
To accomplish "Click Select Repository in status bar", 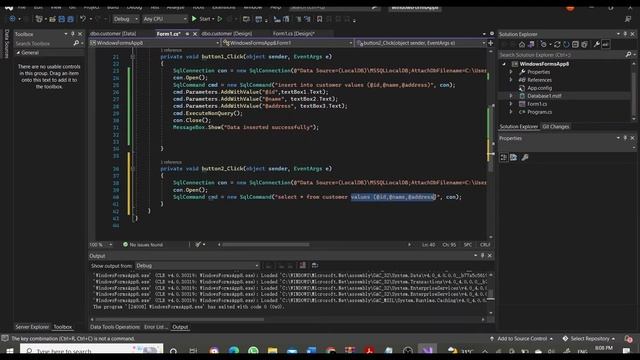I will coord(589,339).
